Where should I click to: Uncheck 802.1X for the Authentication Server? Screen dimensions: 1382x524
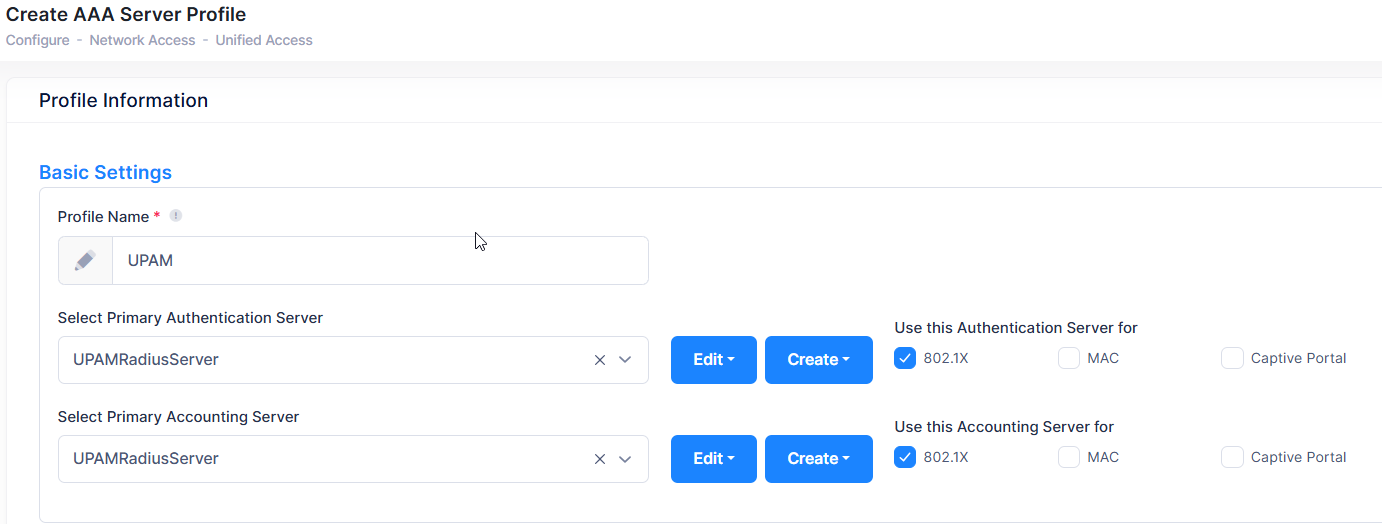[905, 358]
